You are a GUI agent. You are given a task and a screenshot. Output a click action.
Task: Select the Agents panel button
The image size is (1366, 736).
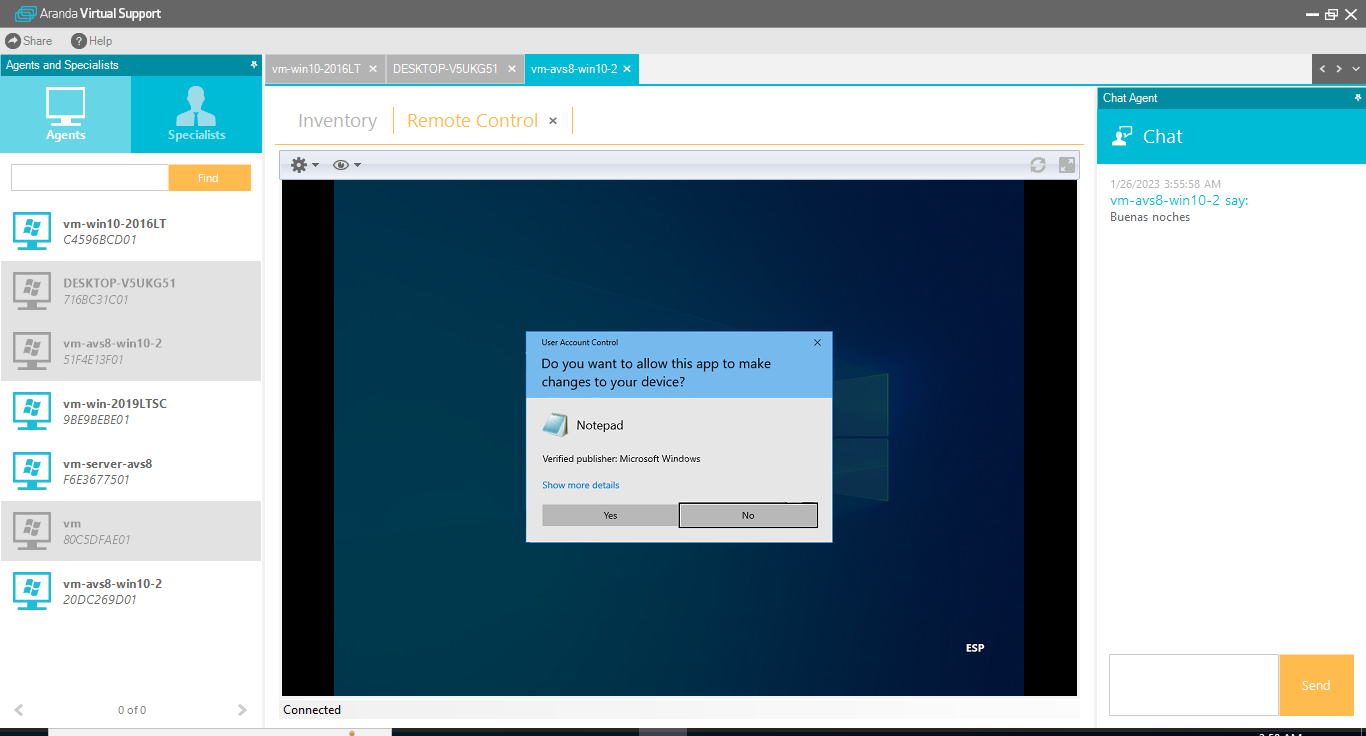pyautogui.click(x=66, y=114)
